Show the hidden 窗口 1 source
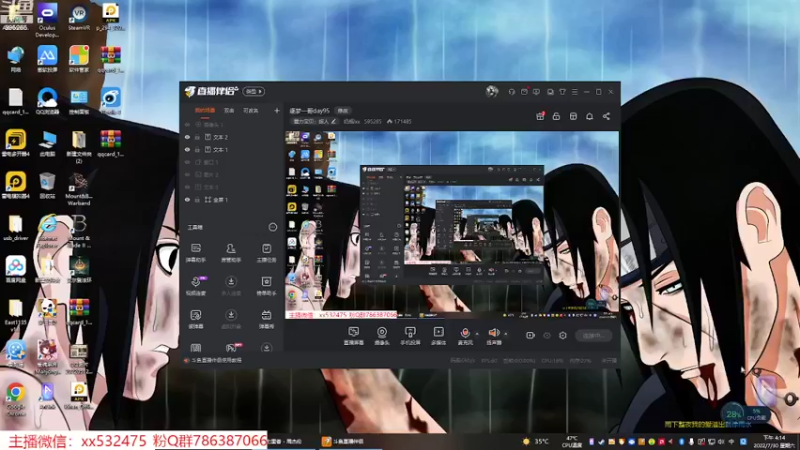 click(x=187, y=162)
